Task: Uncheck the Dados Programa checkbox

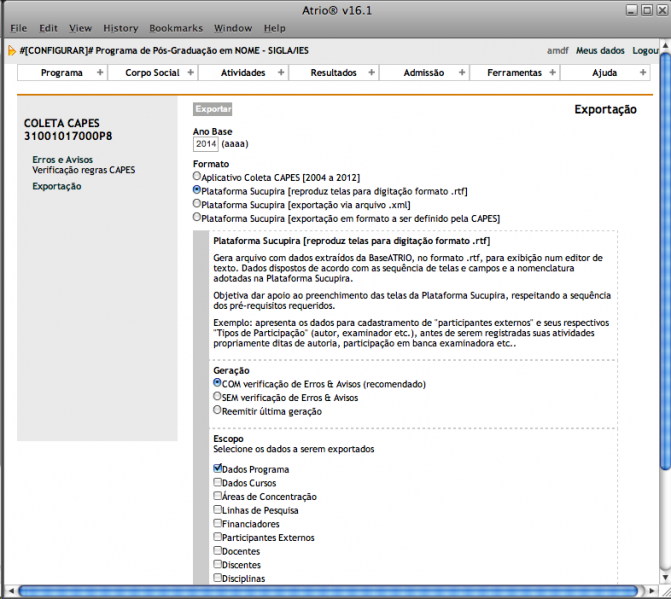Action: click(218, 468)
